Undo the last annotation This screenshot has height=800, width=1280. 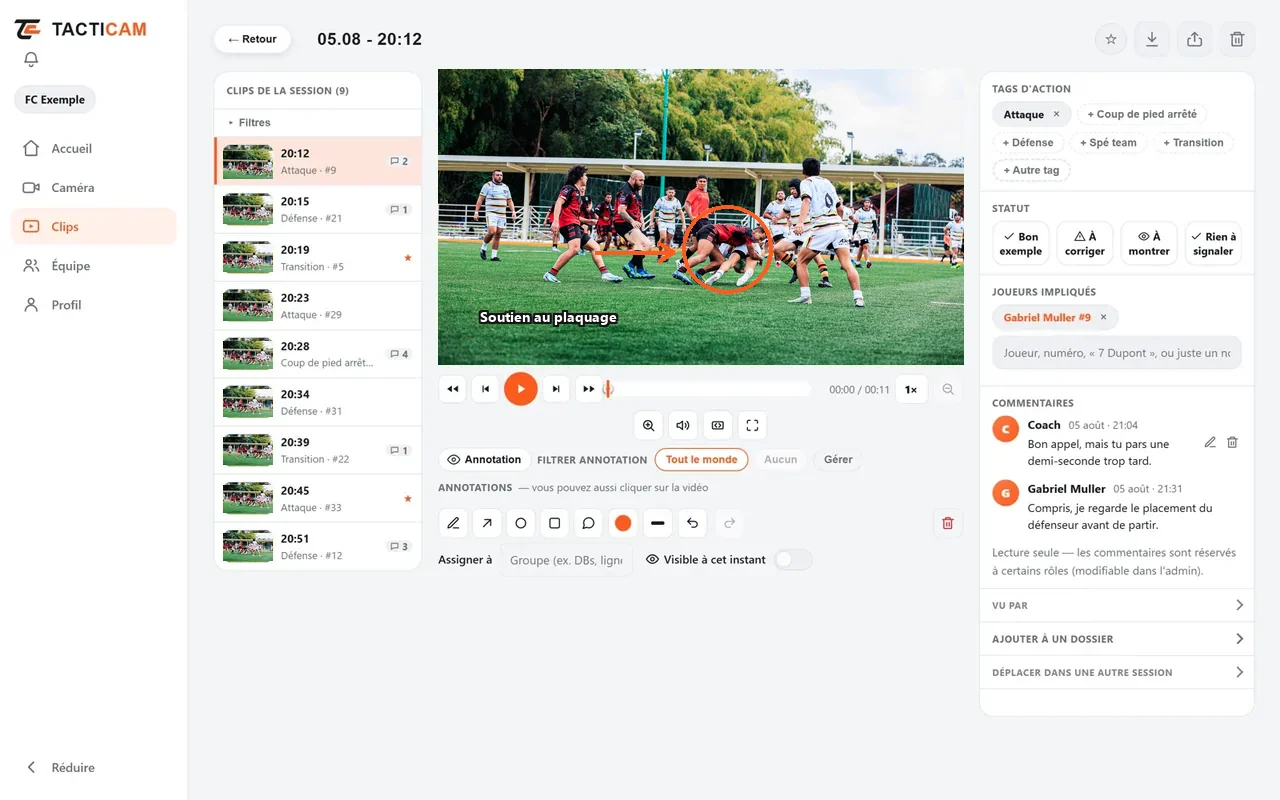point(691,523)
